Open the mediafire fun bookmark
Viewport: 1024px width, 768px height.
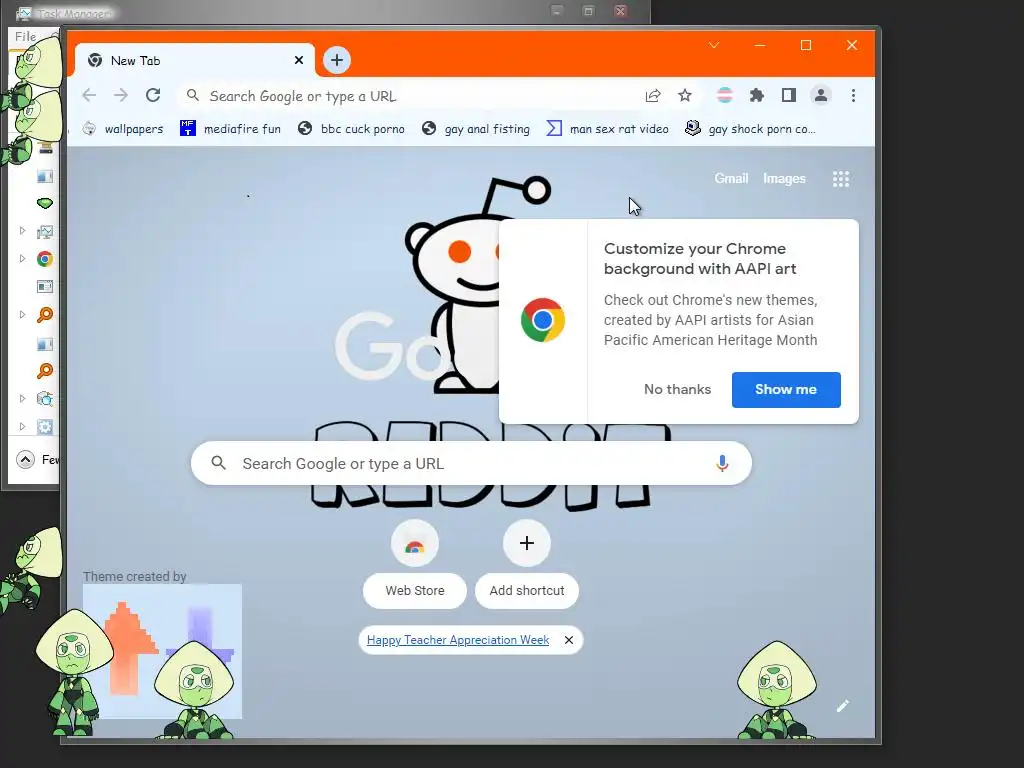(231, 129)
